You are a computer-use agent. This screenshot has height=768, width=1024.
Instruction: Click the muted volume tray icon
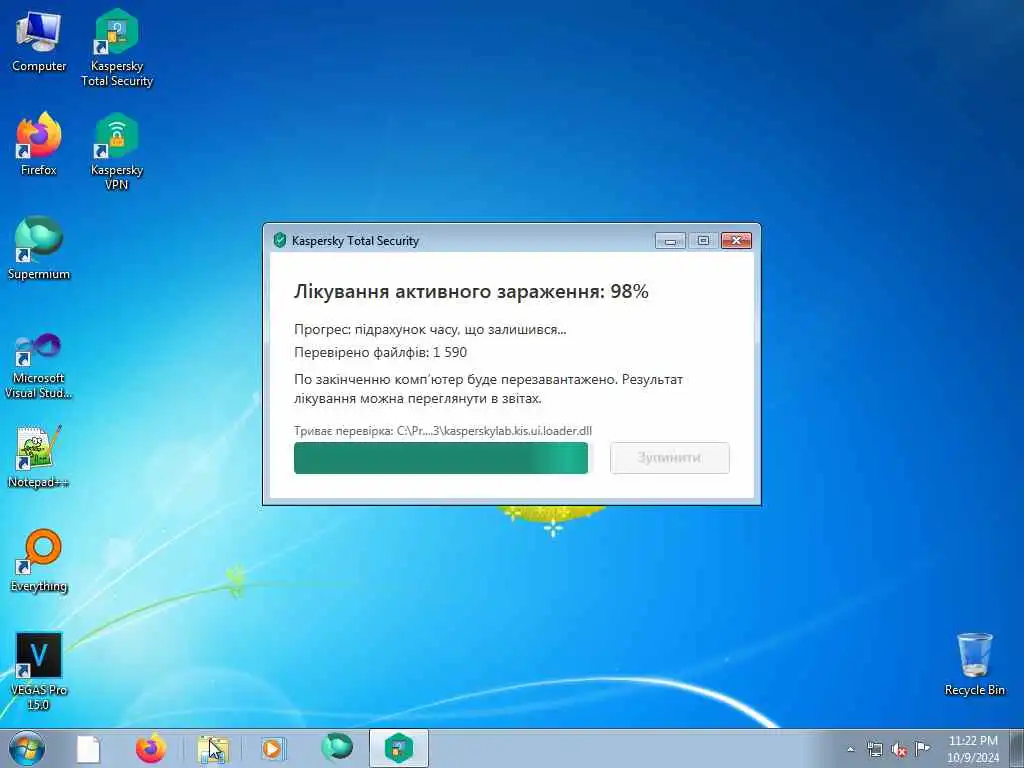[899, 750]
